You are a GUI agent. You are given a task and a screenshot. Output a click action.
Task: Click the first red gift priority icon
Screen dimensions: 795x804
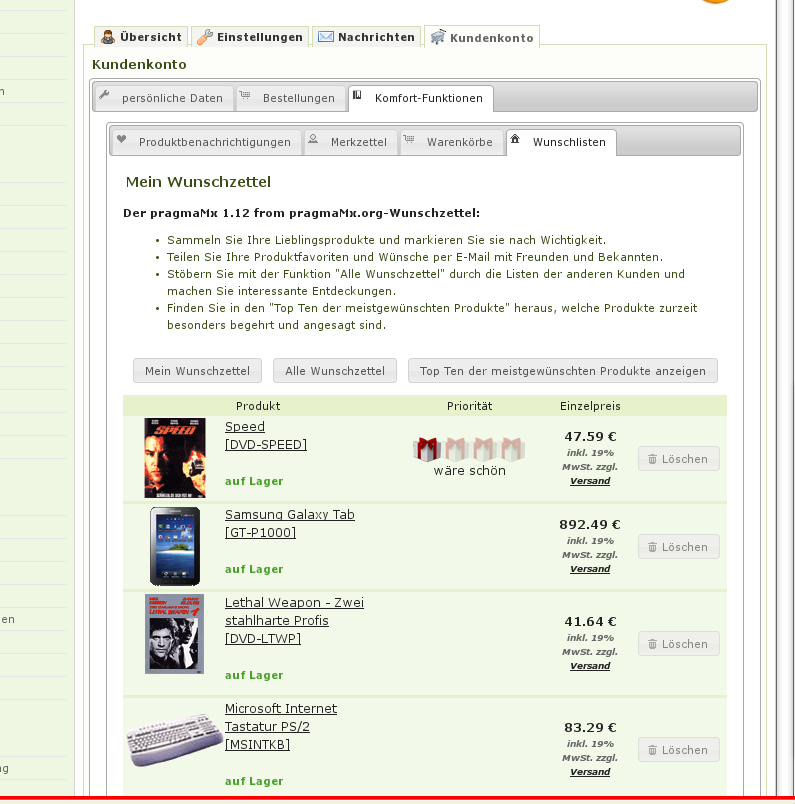click(427, 449)
